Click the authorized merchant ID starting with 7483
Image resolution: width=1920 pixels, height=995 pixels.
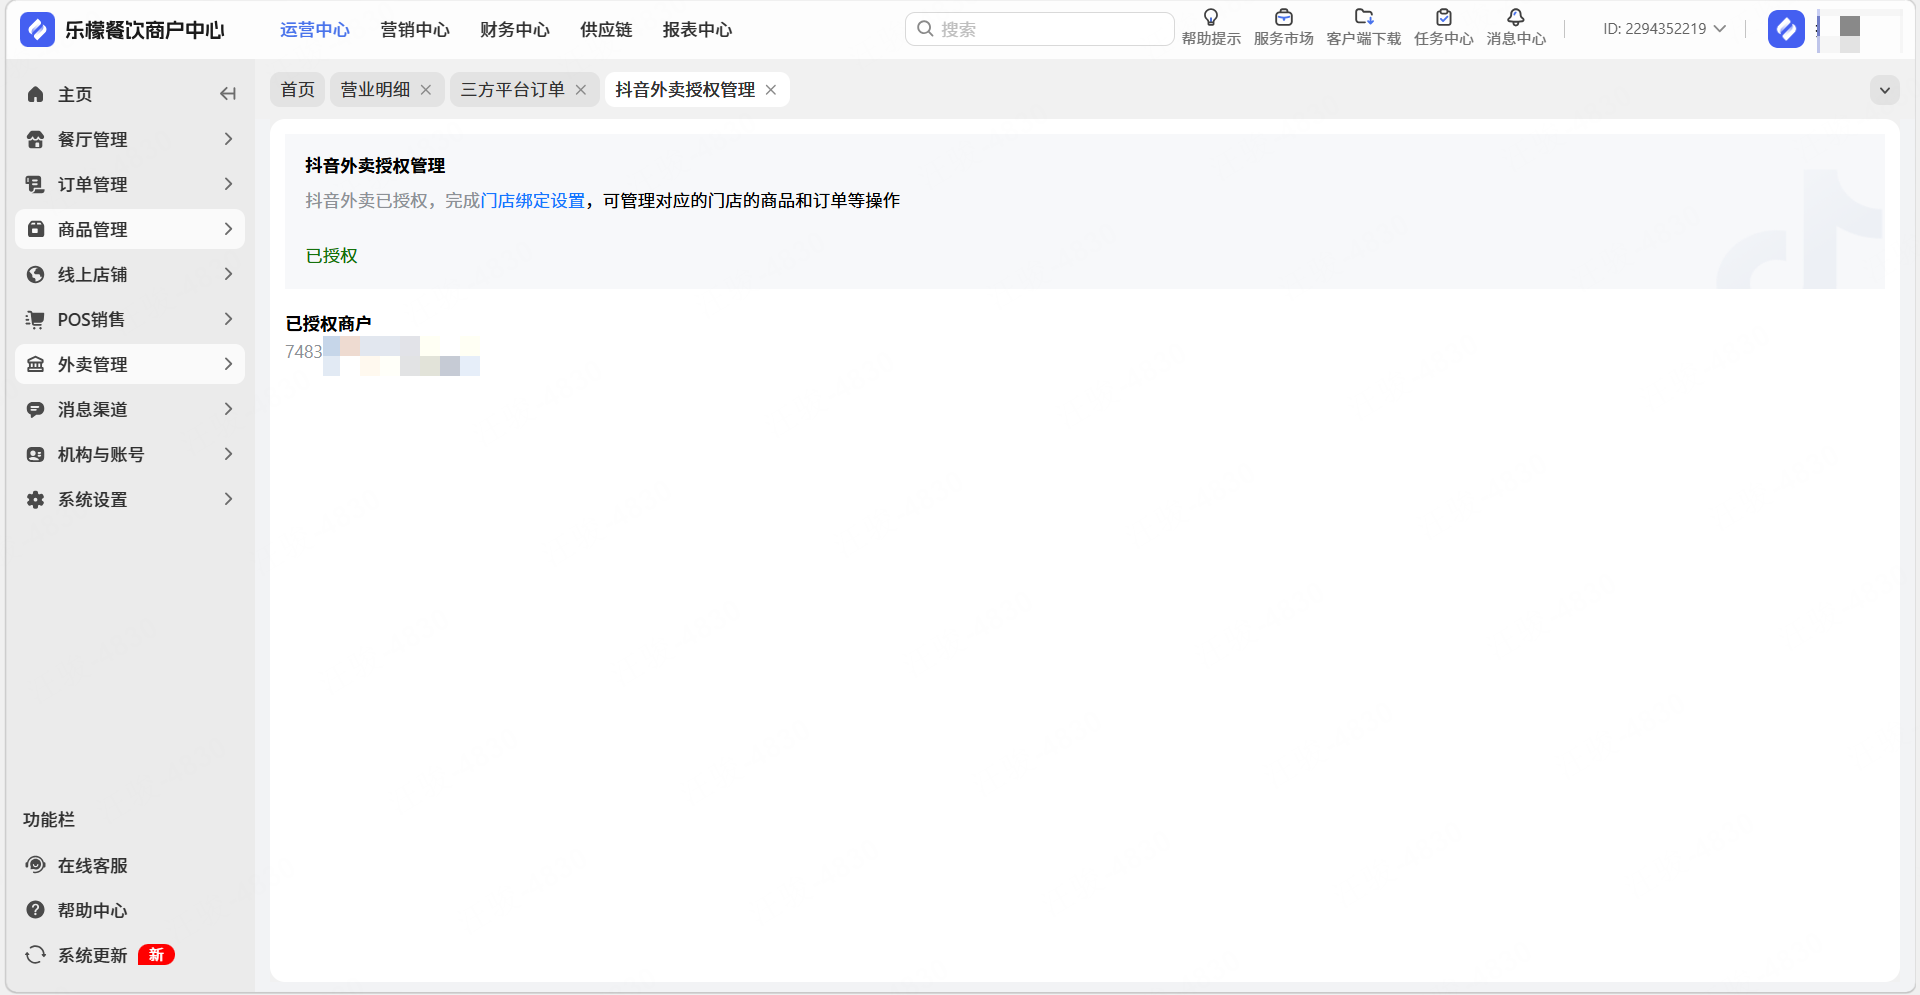click(x=382, y=352)
